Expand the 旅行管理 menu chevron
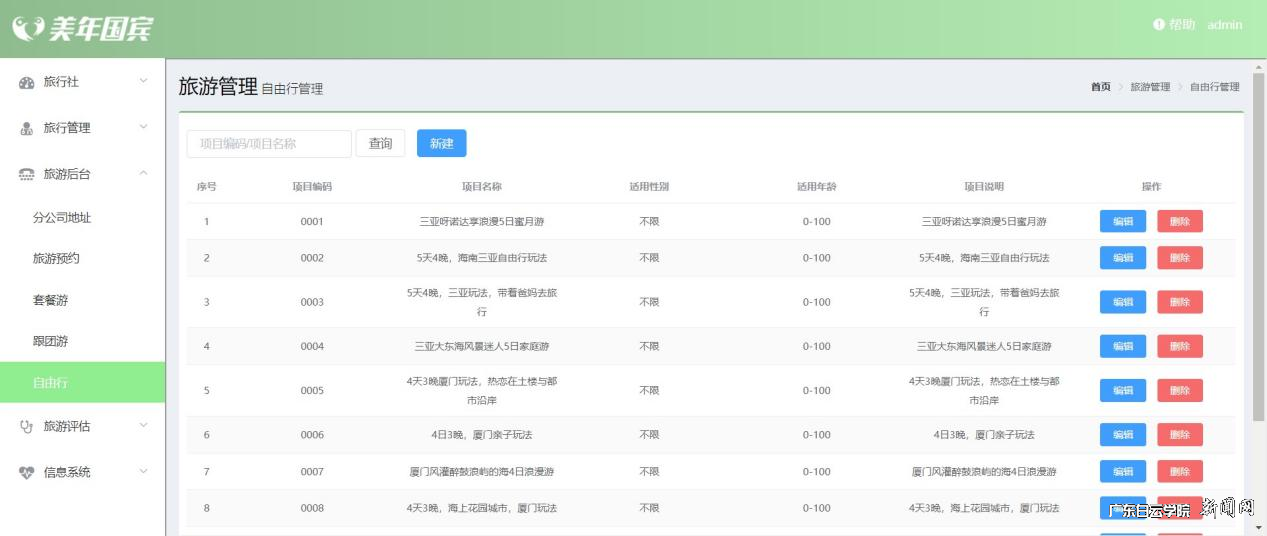Viewport: 1267px width, 536px height. [143, 127]
